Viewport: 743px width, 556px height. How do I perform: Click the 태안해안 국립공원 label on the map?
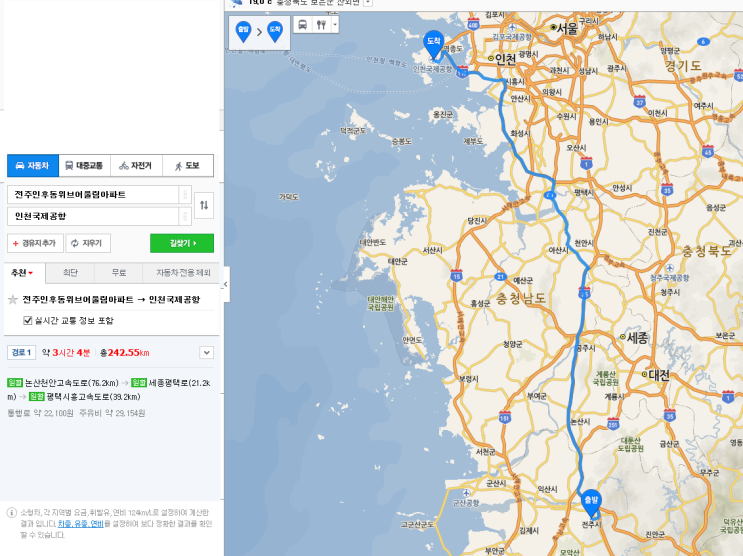(x=381, y=303)
